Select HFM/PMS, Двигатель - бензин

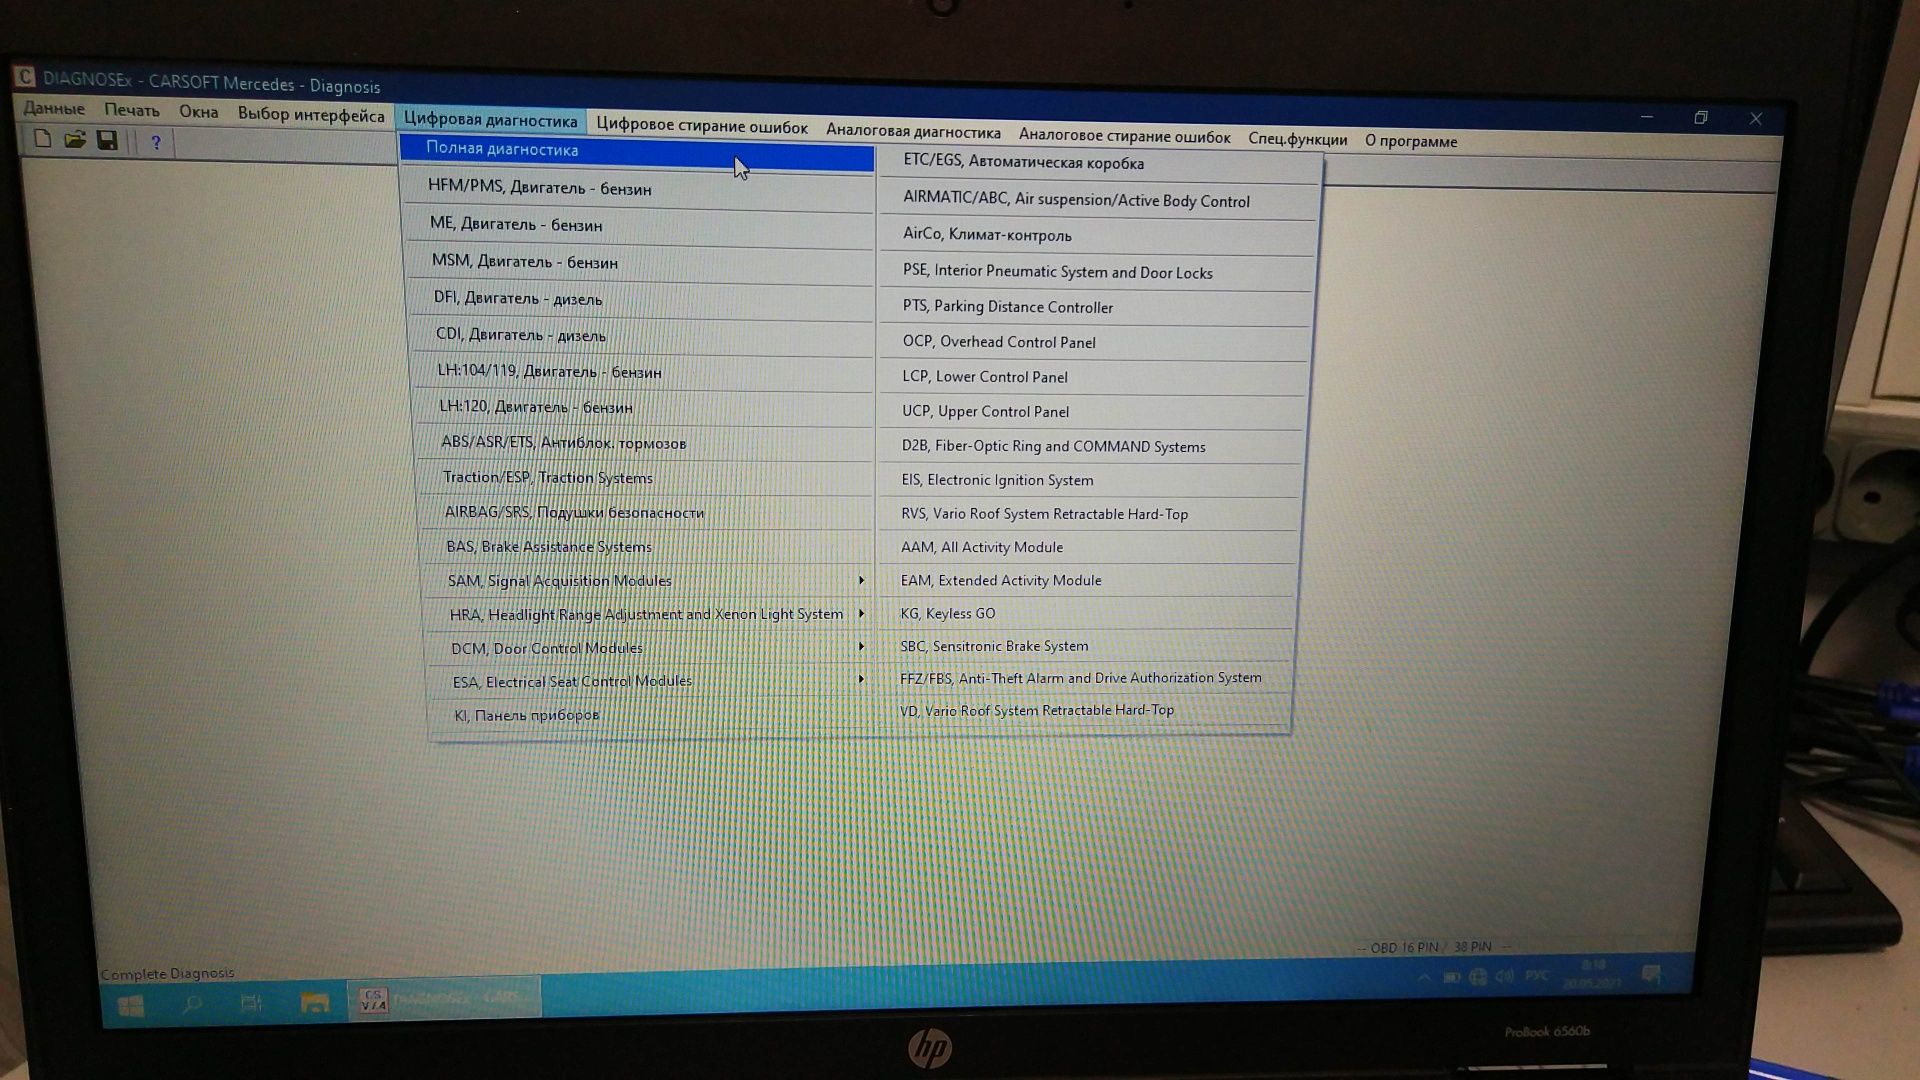click(638, 190)
